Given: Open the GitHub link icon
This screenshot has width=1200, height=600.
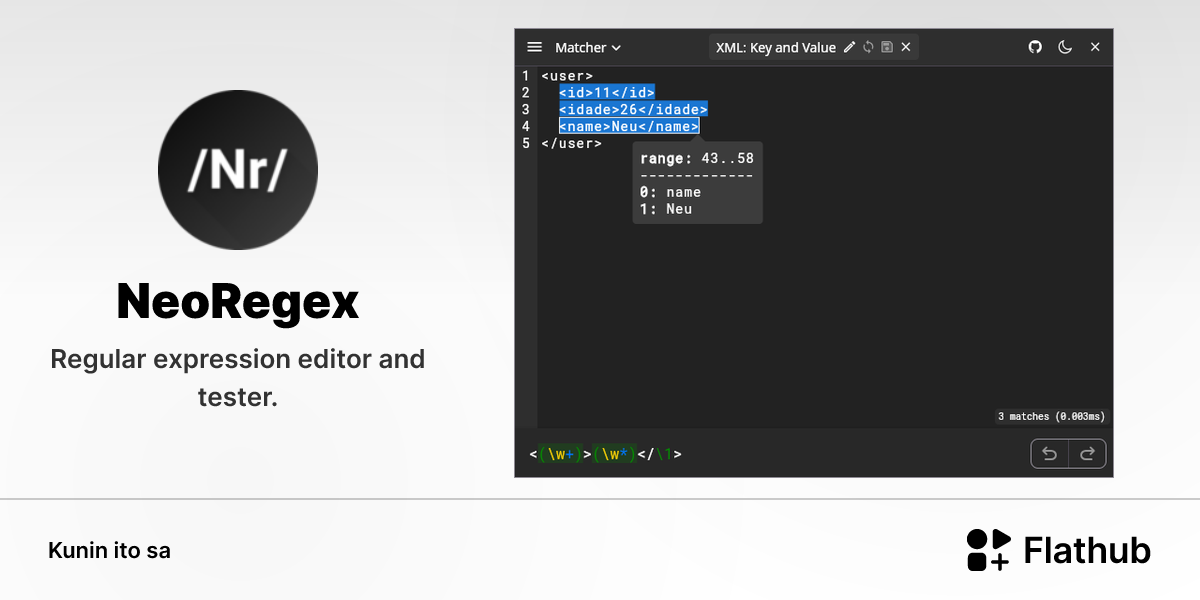Looking at the screenshot, I should pyautogui.click(x=1035, y=47).
